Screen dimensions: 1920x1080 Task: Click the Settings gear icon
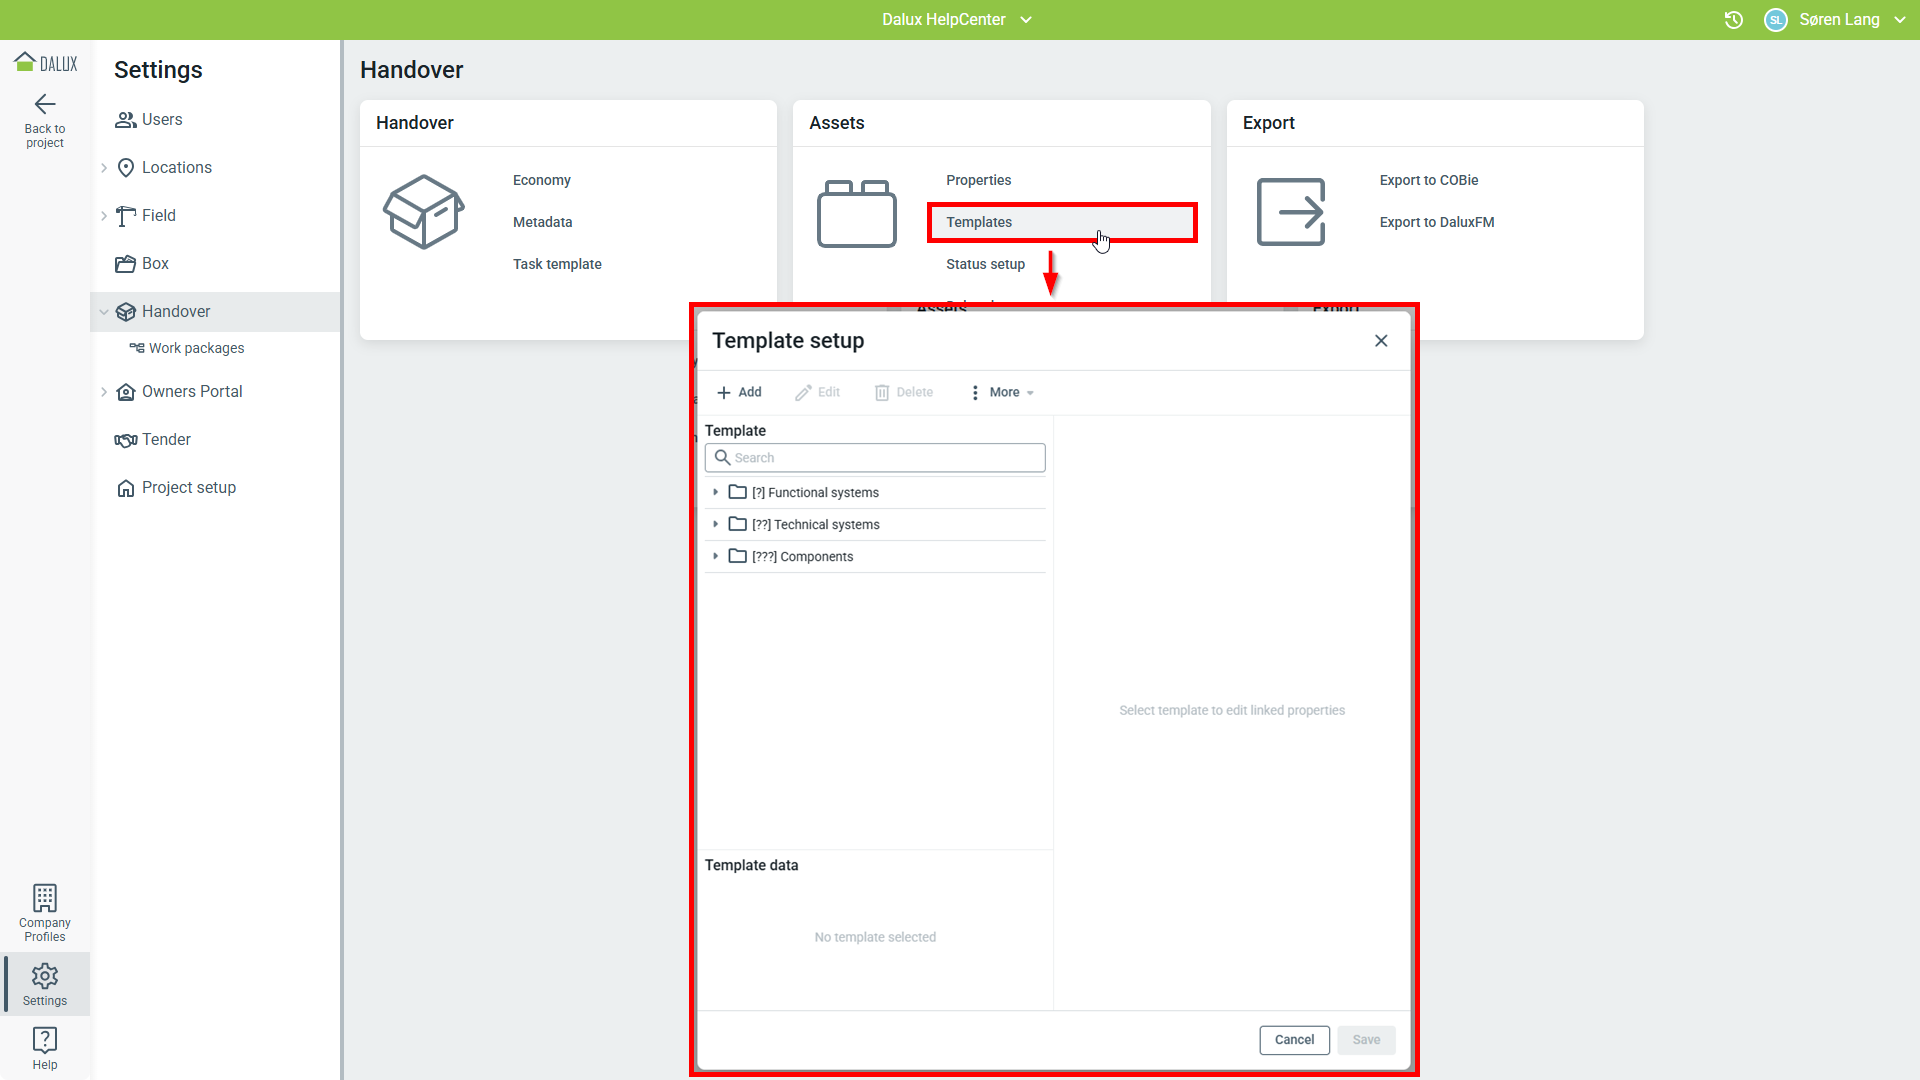[x=45, y=976]
